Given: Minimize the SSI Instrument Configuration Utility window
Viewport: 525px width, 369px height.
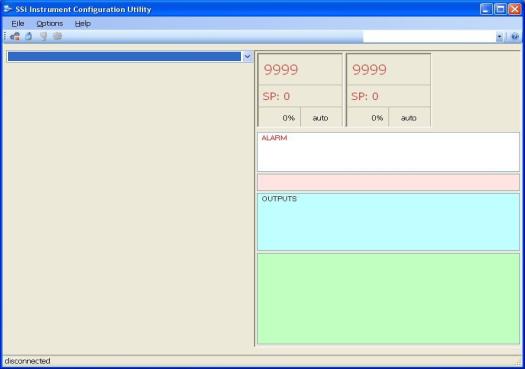Looking at the screenshot, I should 486,9.
